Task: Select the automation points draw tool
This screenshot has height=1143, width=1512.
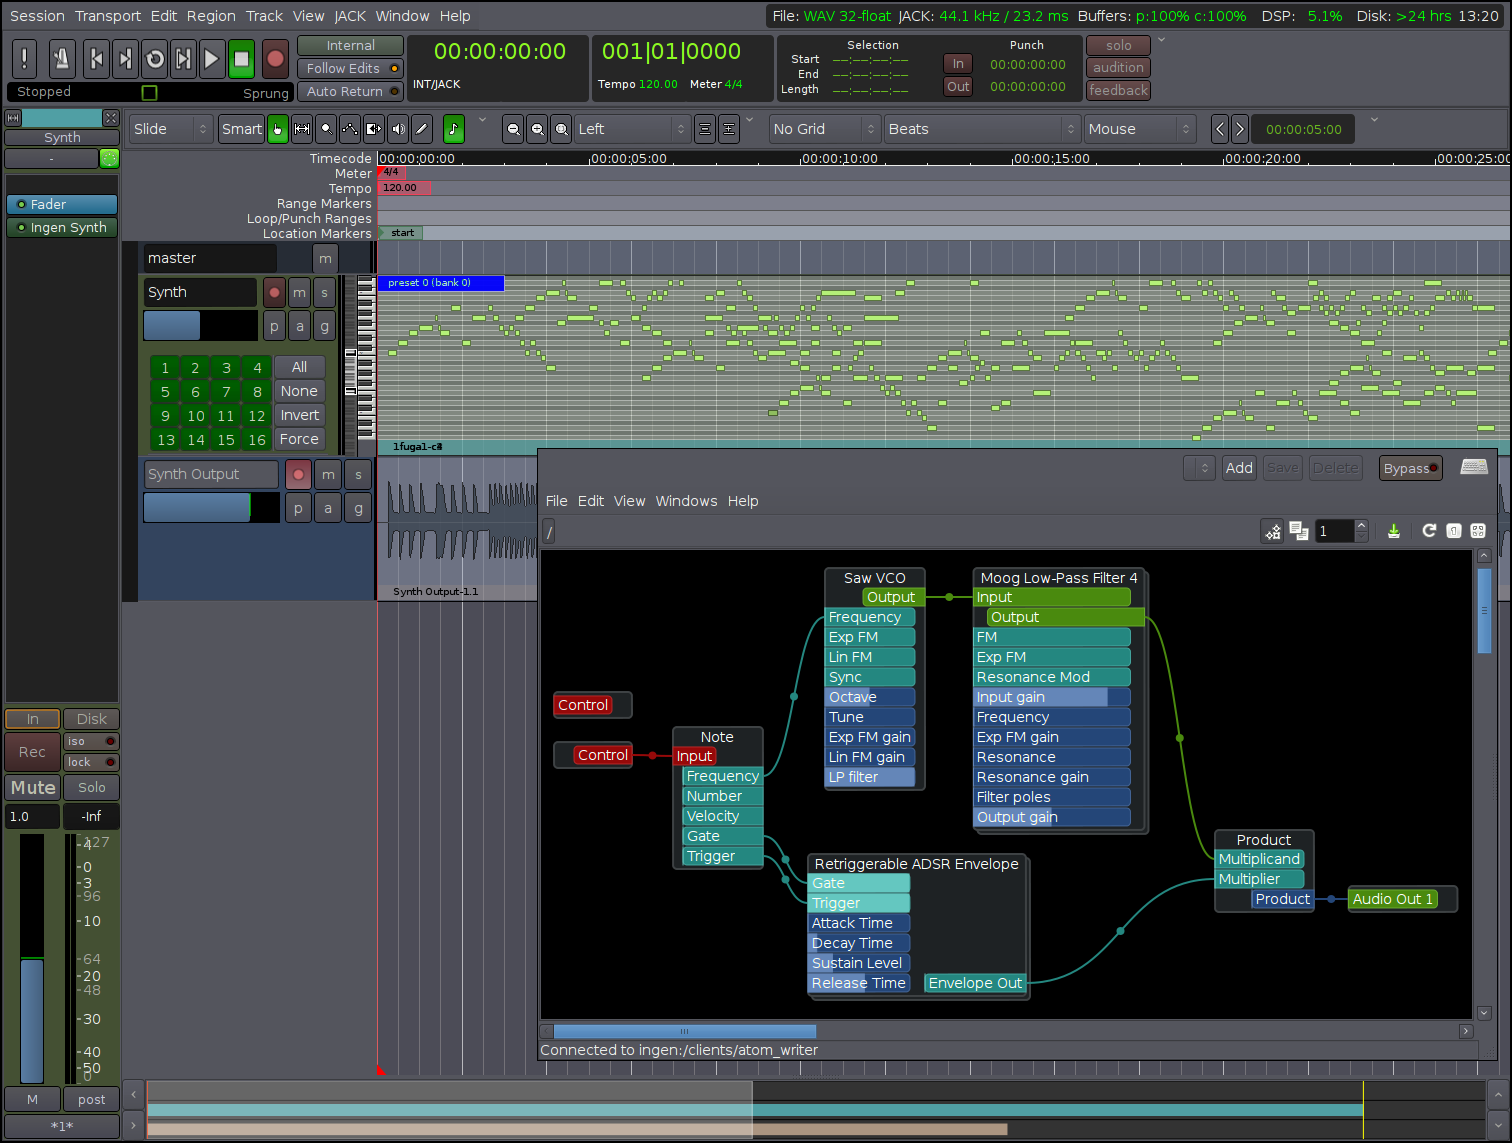Action: pyautogui.click(x=350, y=129)
